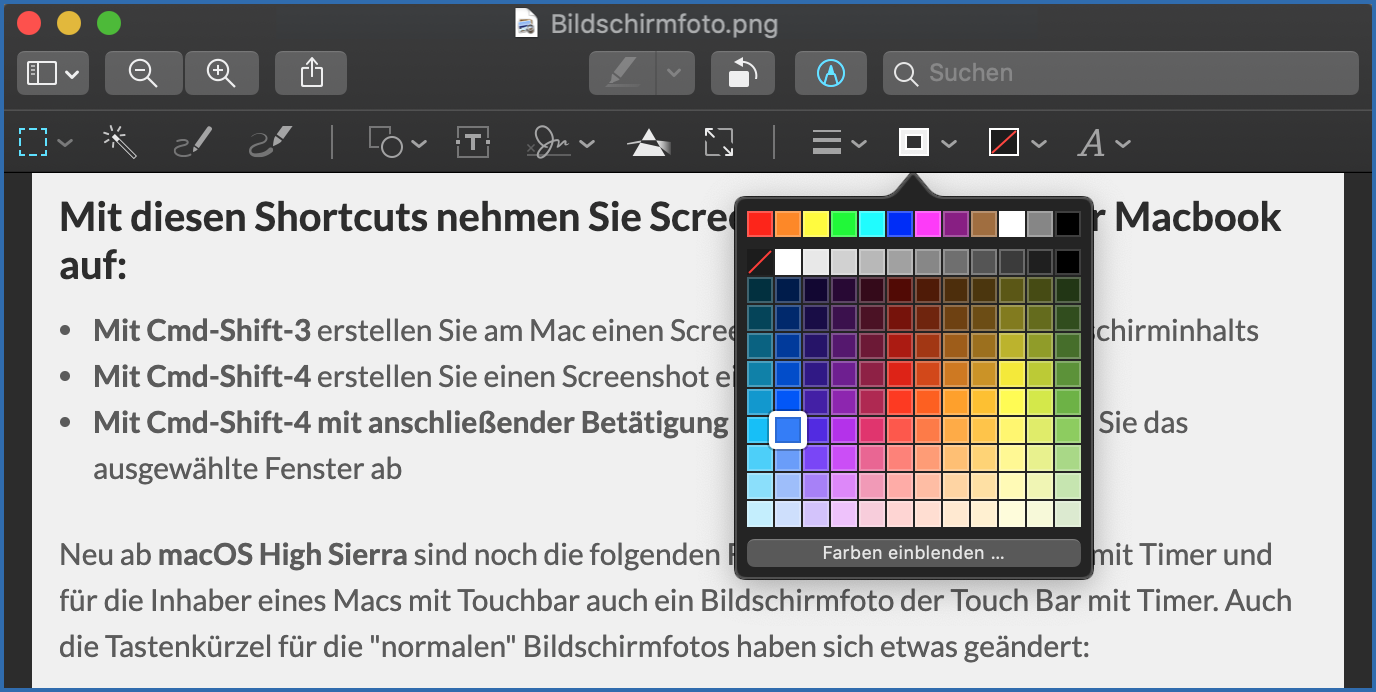1376x692 pixels.
Task: Choose the Sketch pen tool
Action: 193,143
